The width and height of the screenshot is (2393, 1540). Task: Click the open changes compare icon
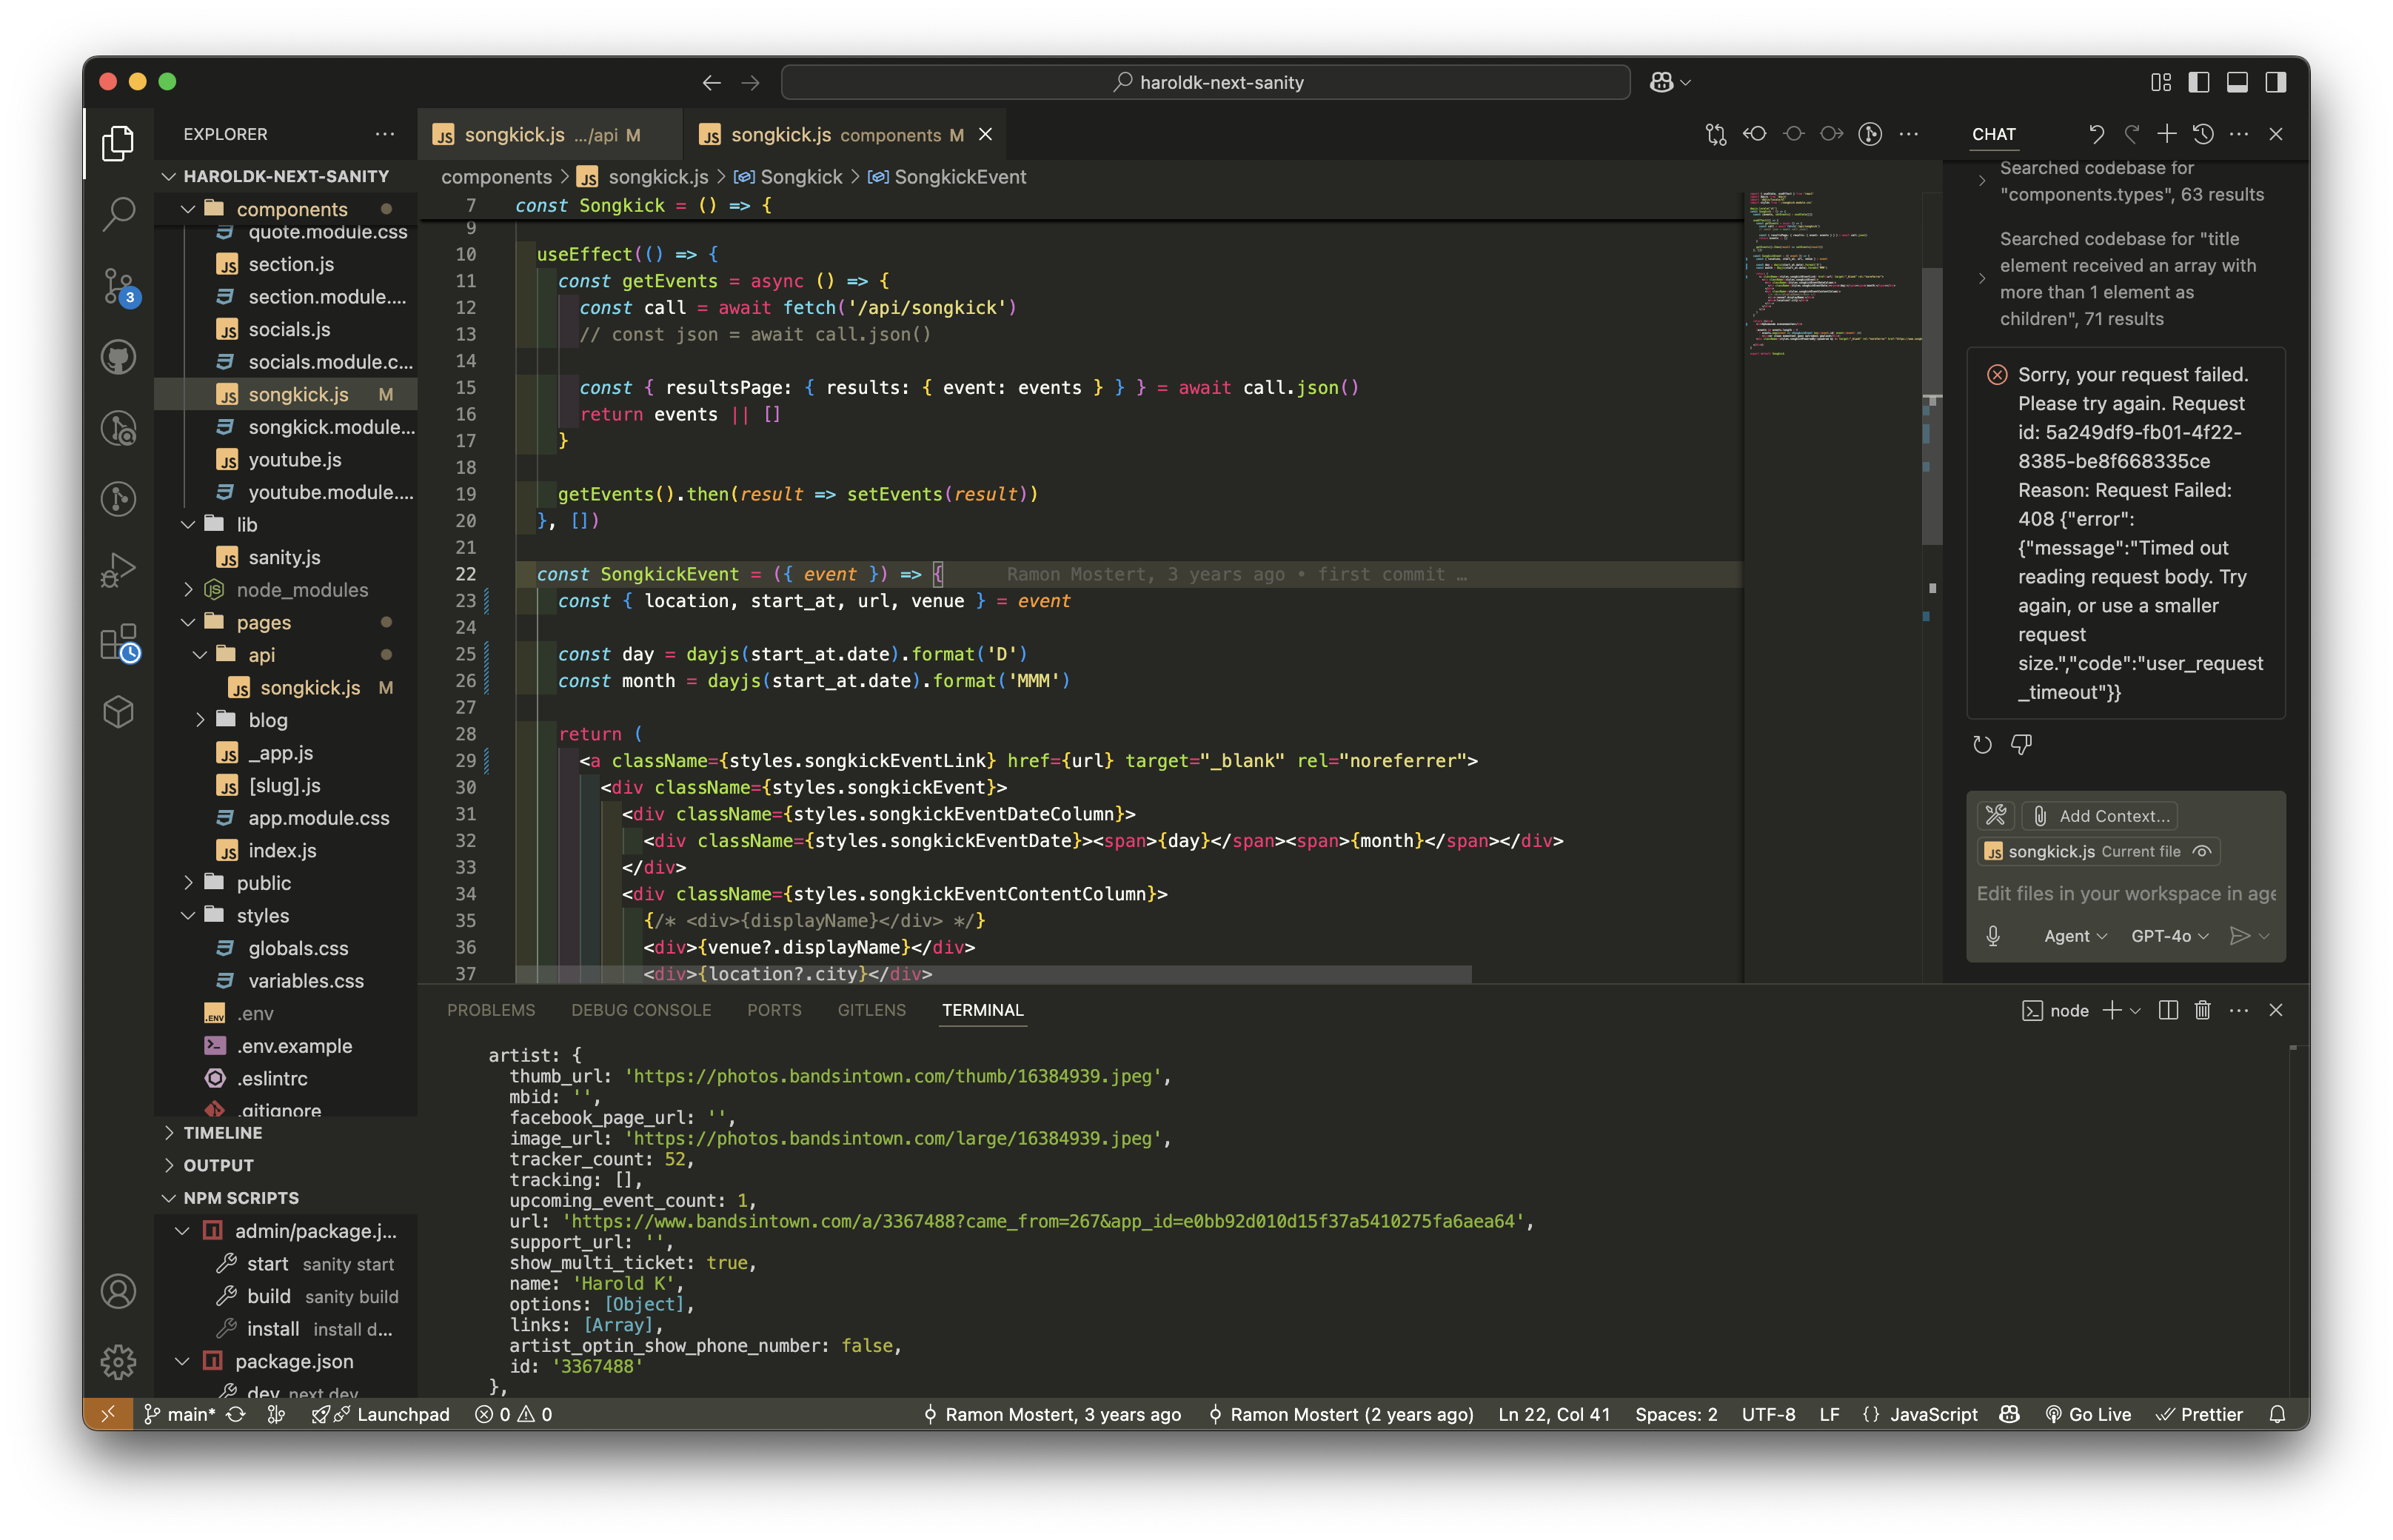point(1716,134)
